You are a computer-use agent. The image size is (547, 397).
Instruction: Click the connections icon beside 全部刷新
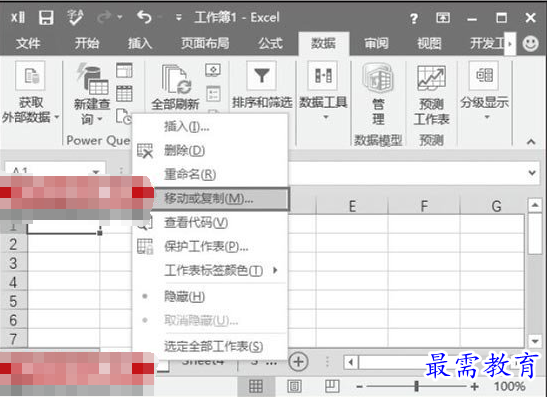(213, 70)
